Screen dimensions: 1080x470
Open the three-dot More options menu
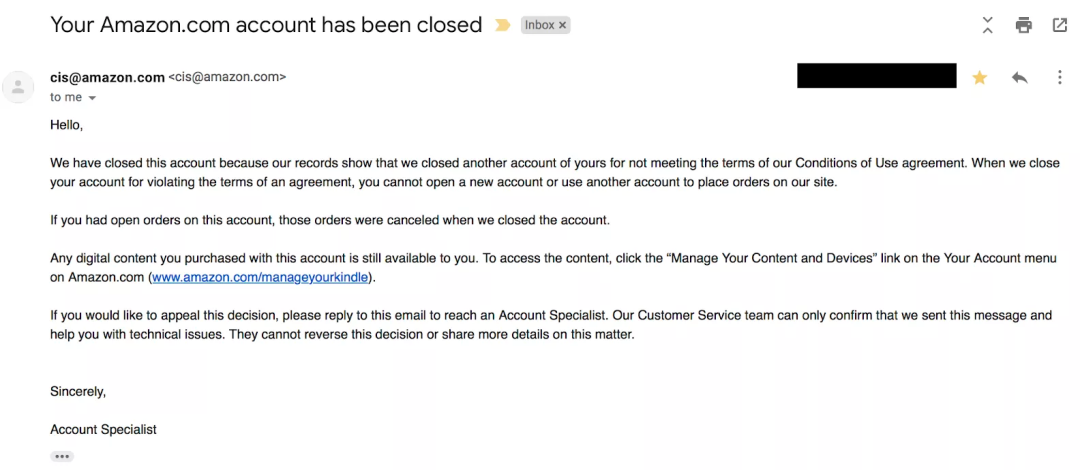point(1059,77)
